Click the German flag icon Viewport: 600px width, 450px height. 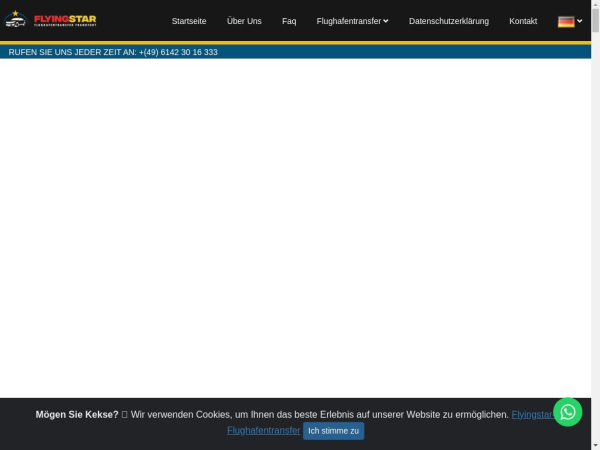coord(565,21)
